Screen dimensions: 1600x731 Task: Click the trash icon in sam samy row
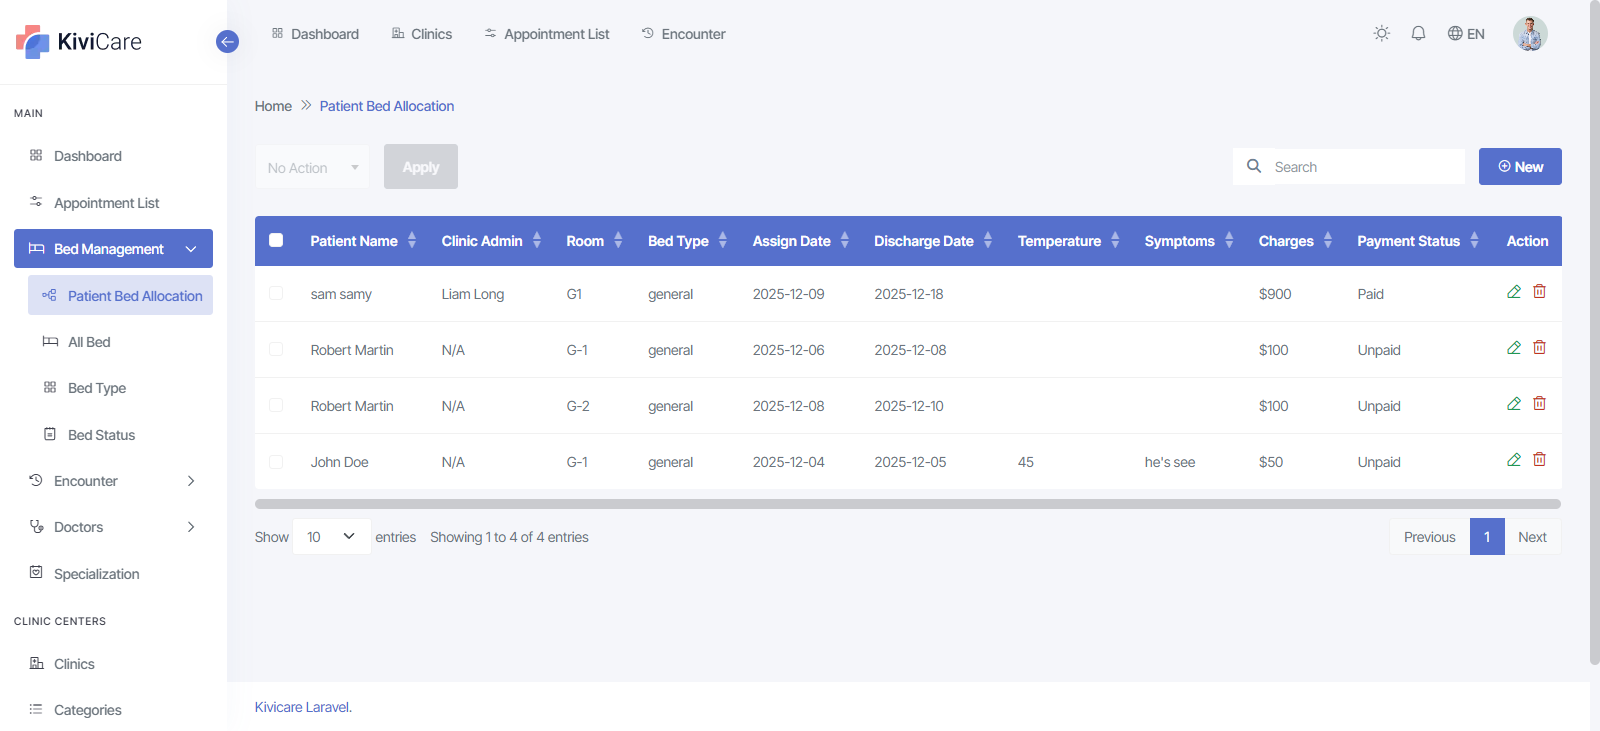pos(1539,292)
